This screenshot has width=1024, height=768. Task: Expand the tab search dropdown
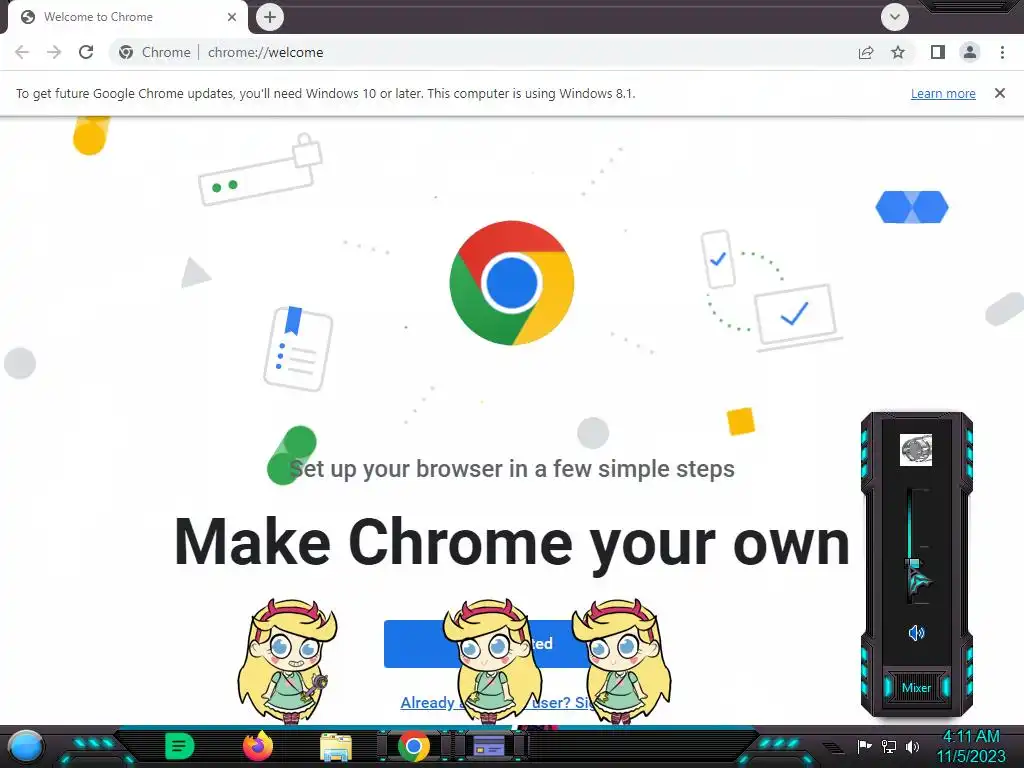pos(895,17)
